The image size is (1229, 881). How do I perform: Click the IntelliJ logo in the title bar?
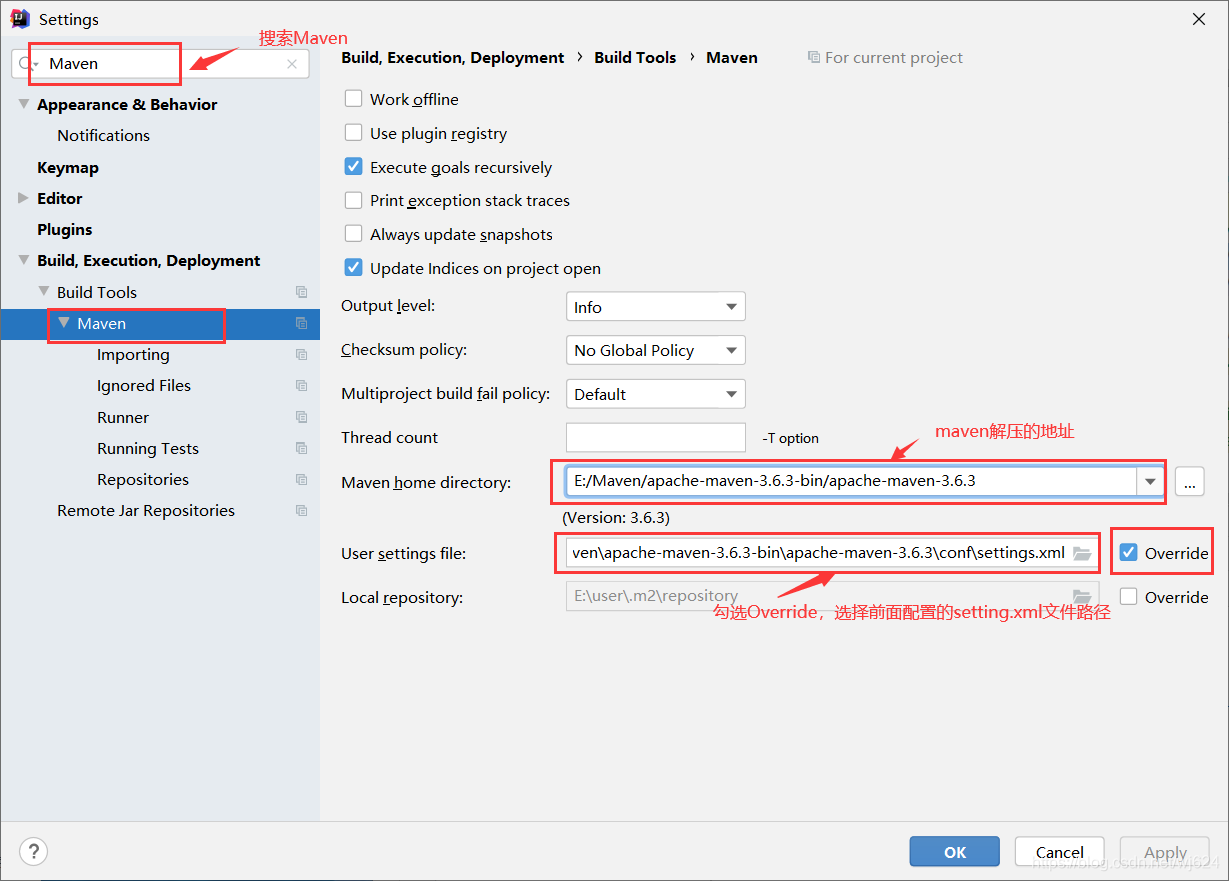pyautogui.click(x=20, y=19)
